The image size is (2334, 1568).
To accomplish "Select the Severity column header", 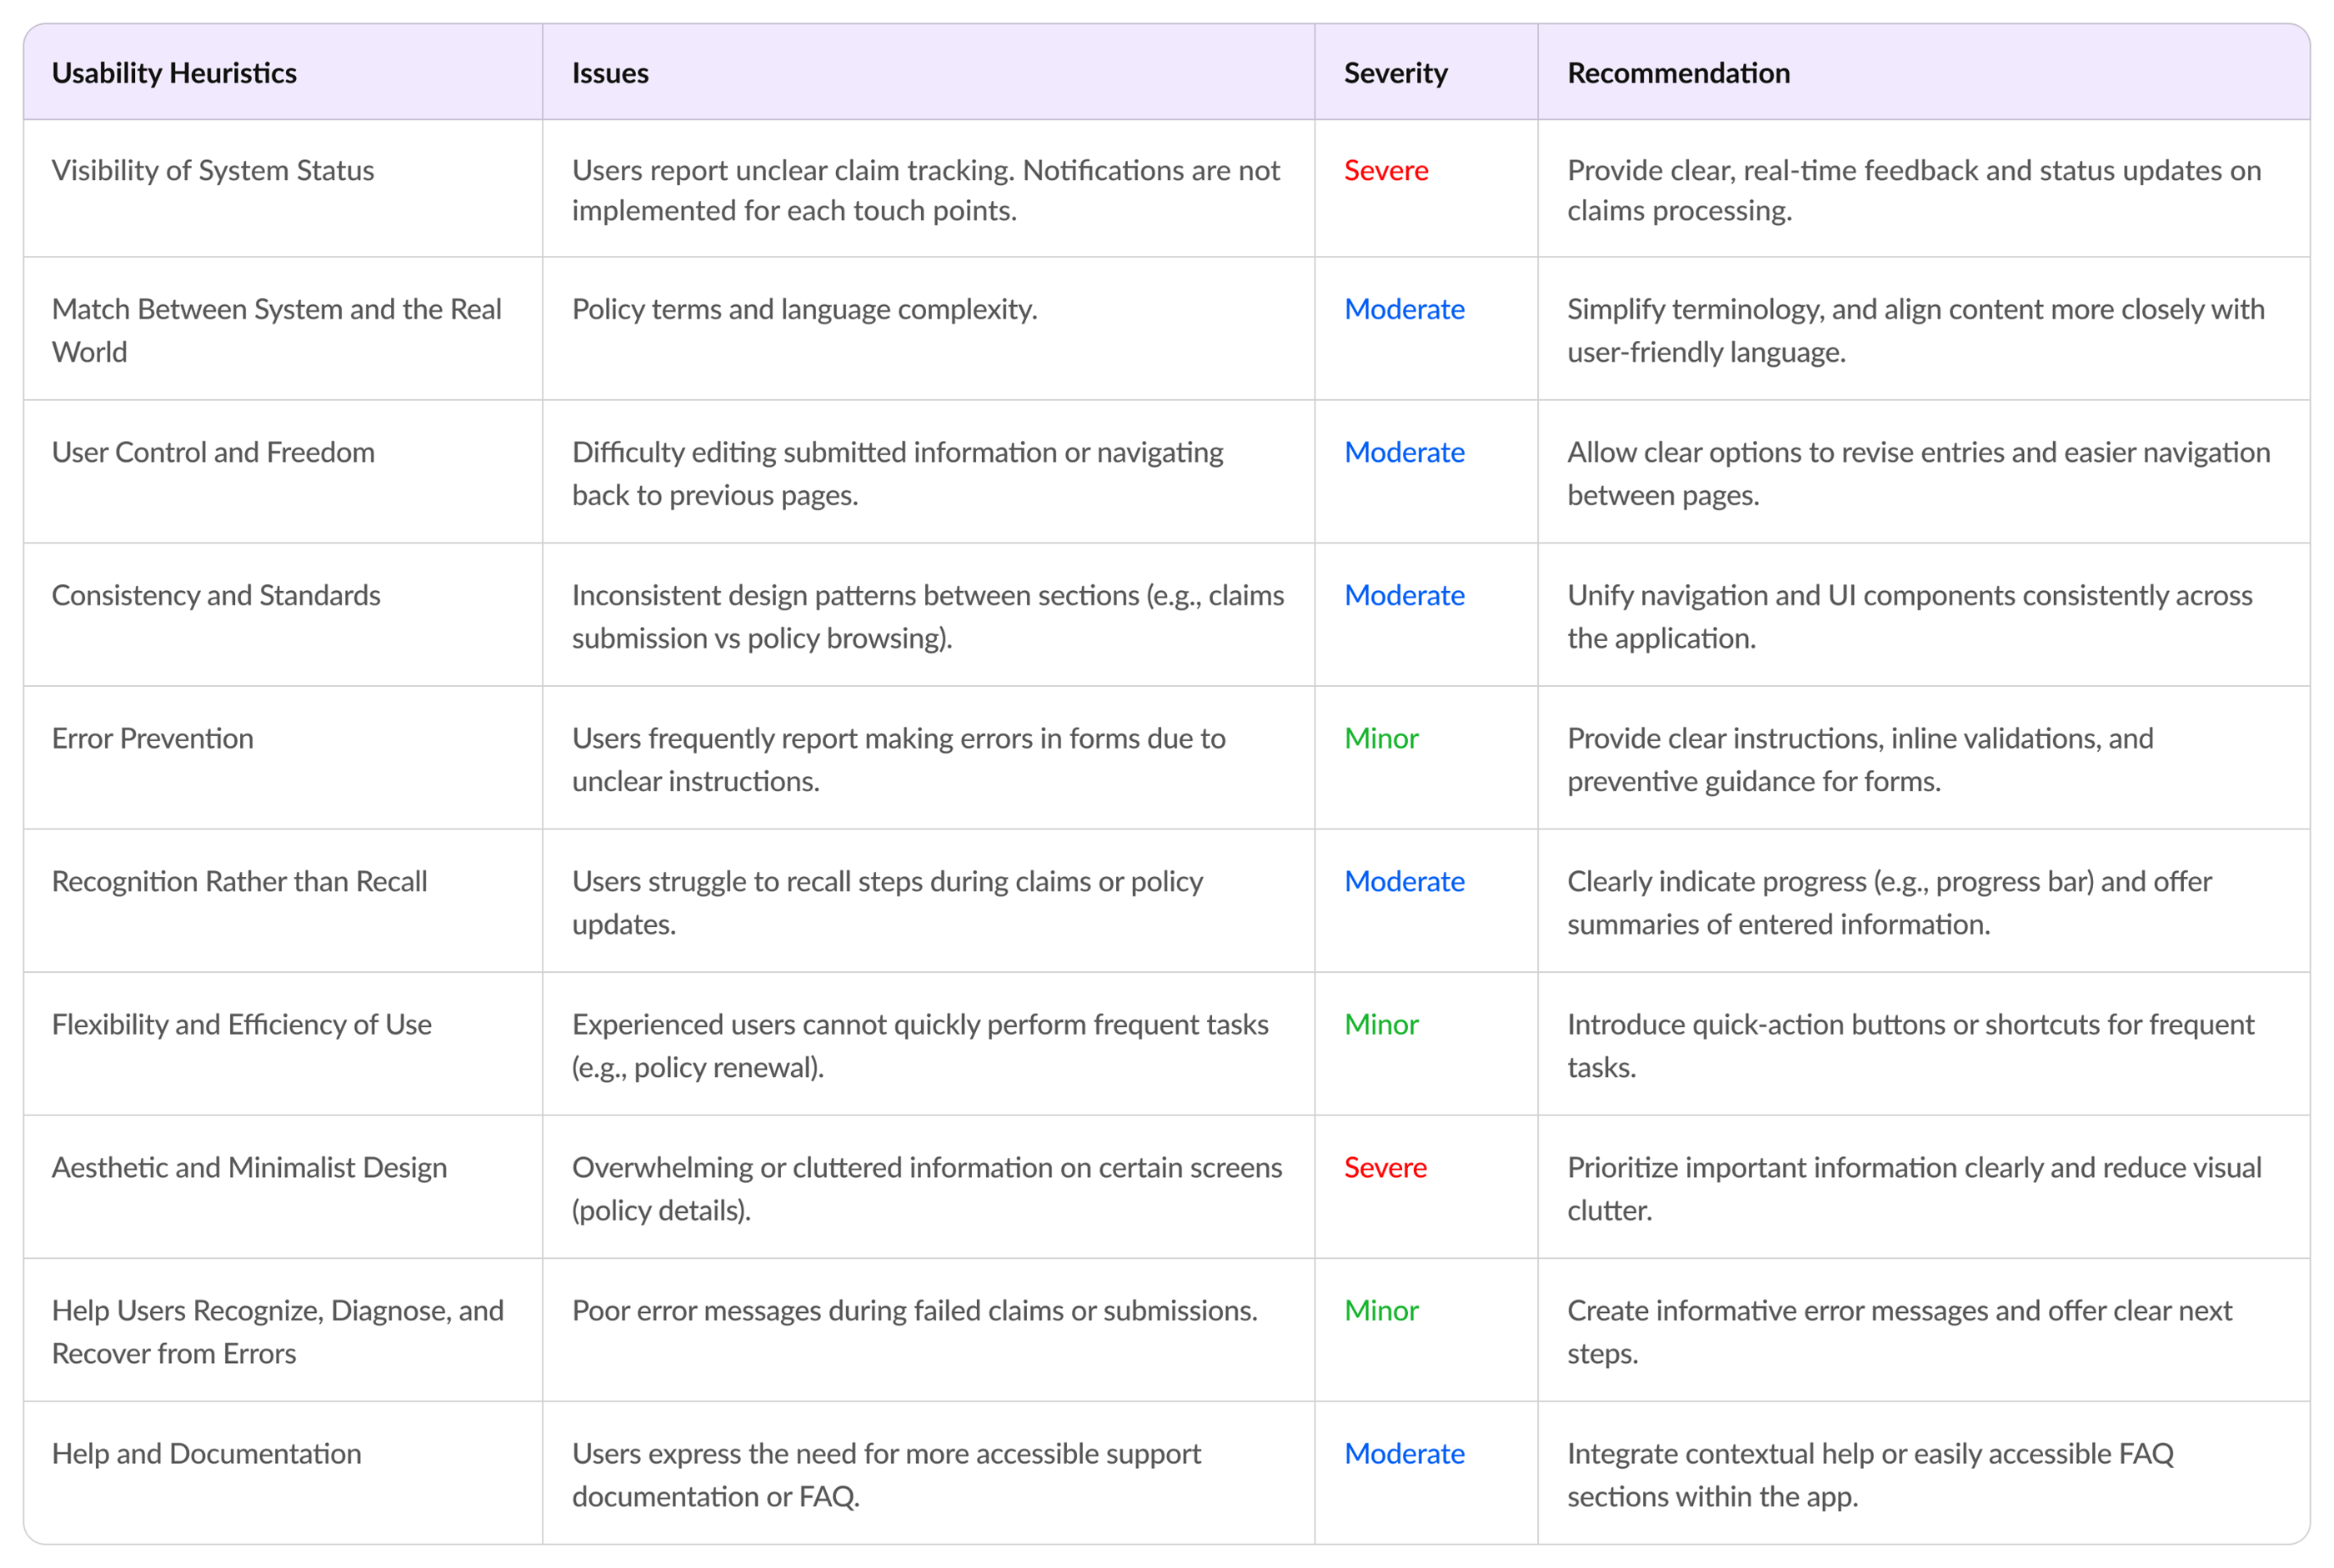I will [x=1395, y=73].
